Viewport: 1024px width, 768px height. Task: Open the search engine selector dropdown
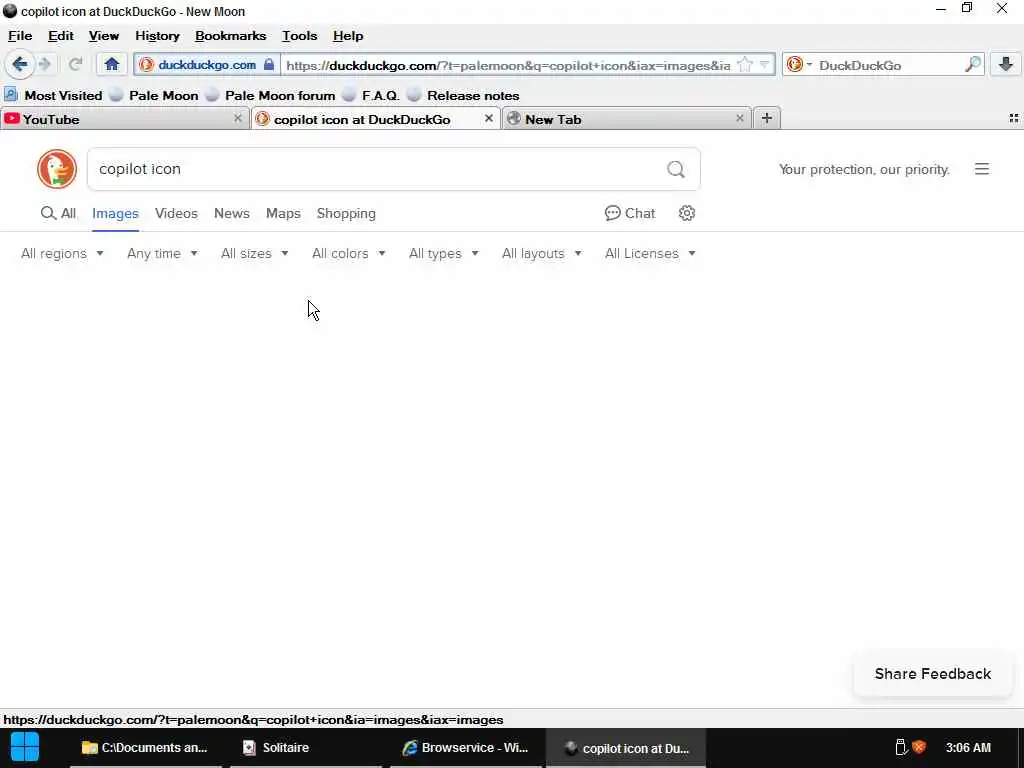799,65
